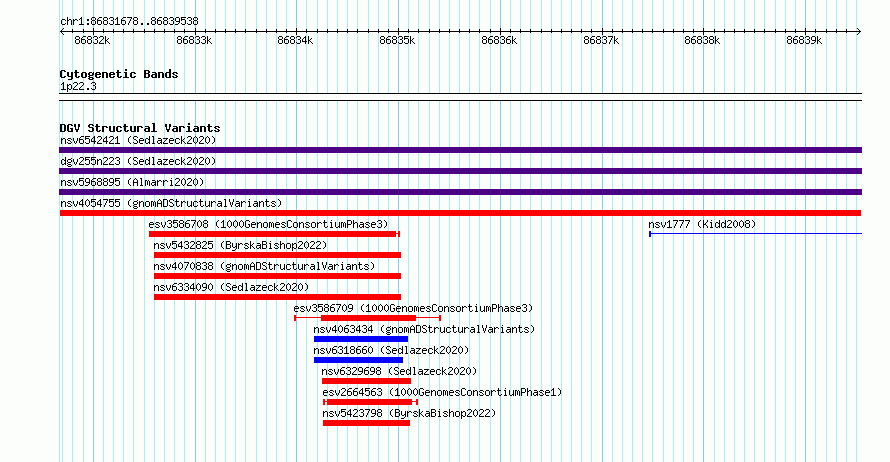Select the 1p22.3 cytogenetic band label
The image size is (890, 462).
point(78,87)
